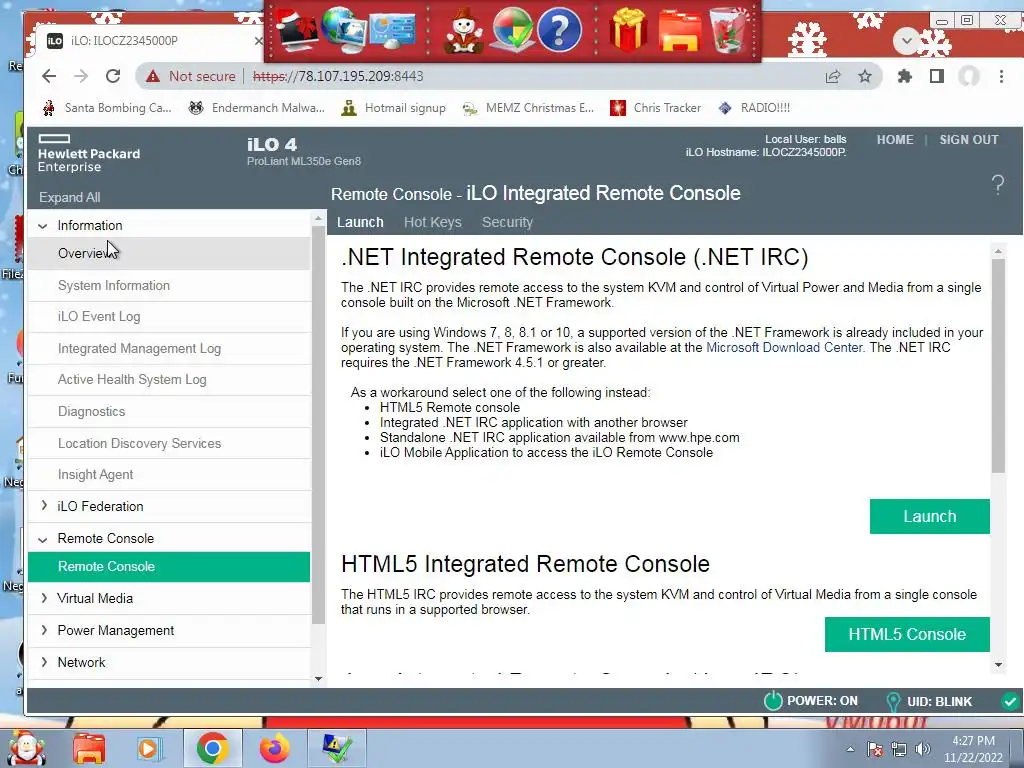Click the HOME link

[x=895, y=140]
